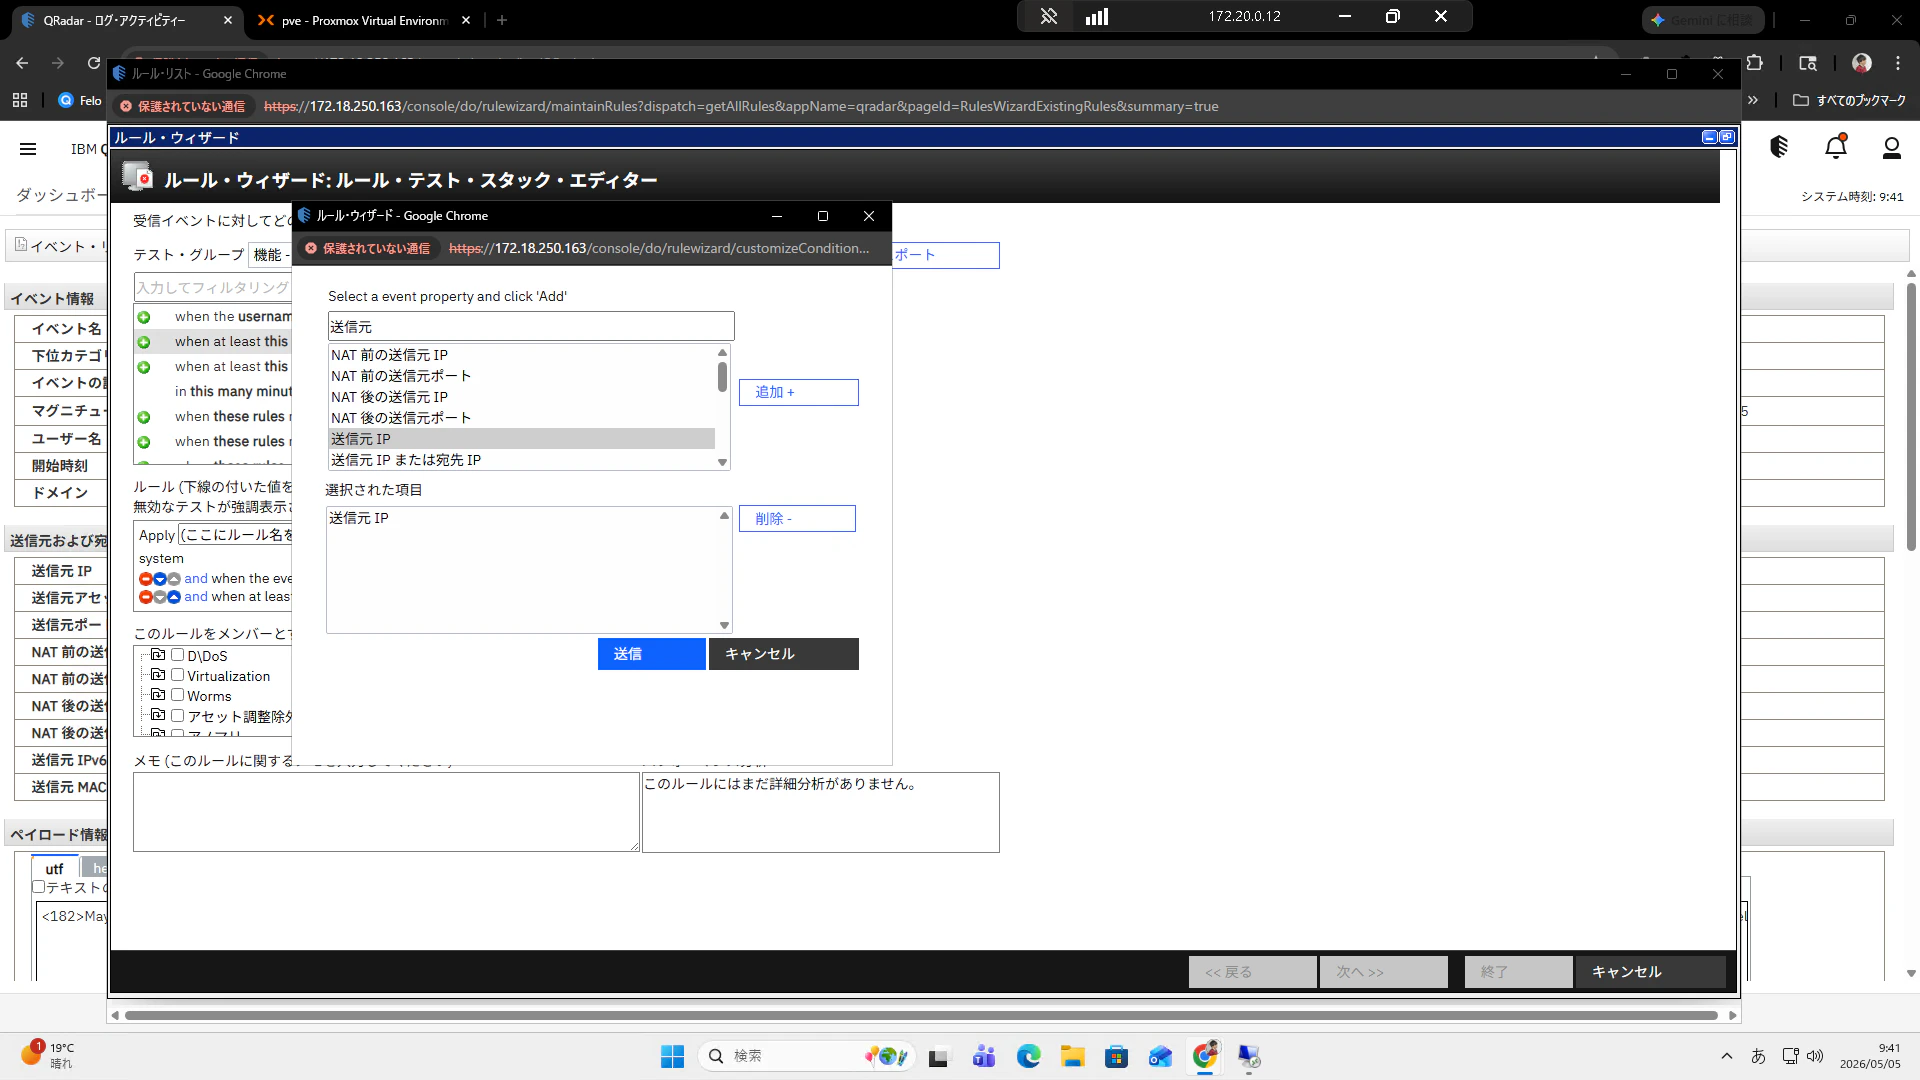Submit with 送信 button
The width and height of the screenshot is (1920, 1080).
(652, 654)
